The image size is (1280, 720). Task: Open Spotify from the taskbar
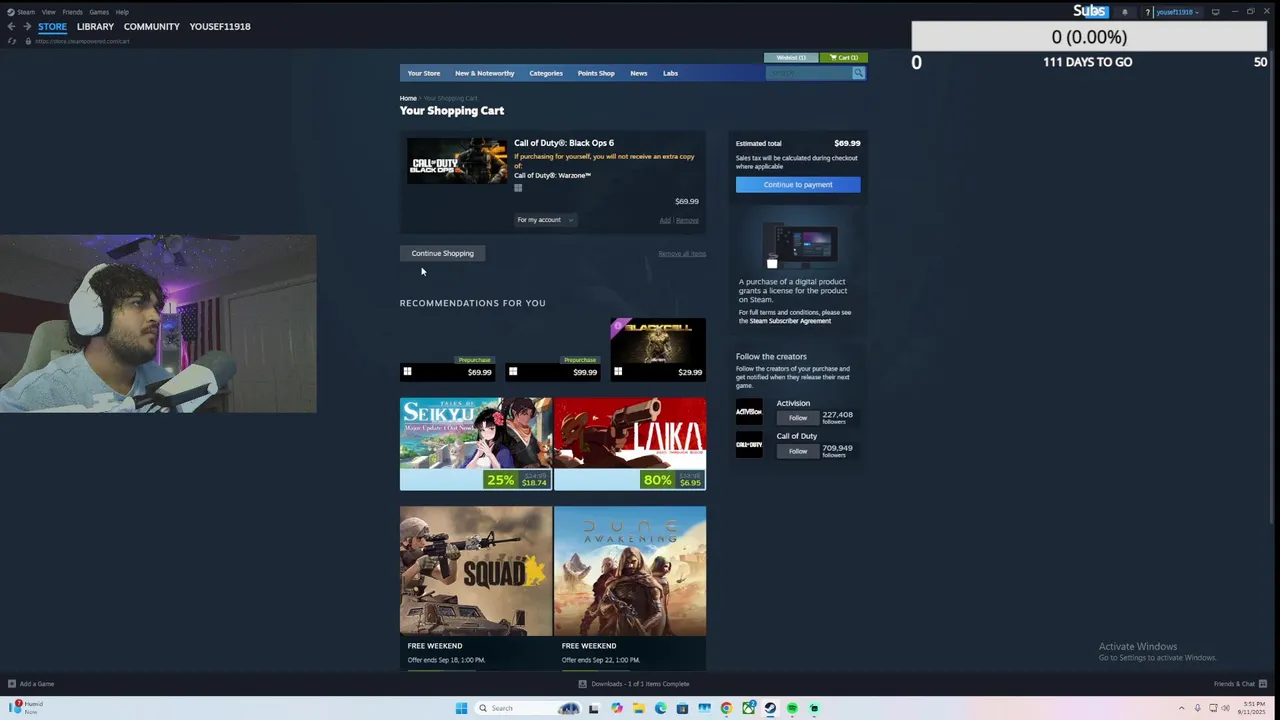tap(792, 708)
